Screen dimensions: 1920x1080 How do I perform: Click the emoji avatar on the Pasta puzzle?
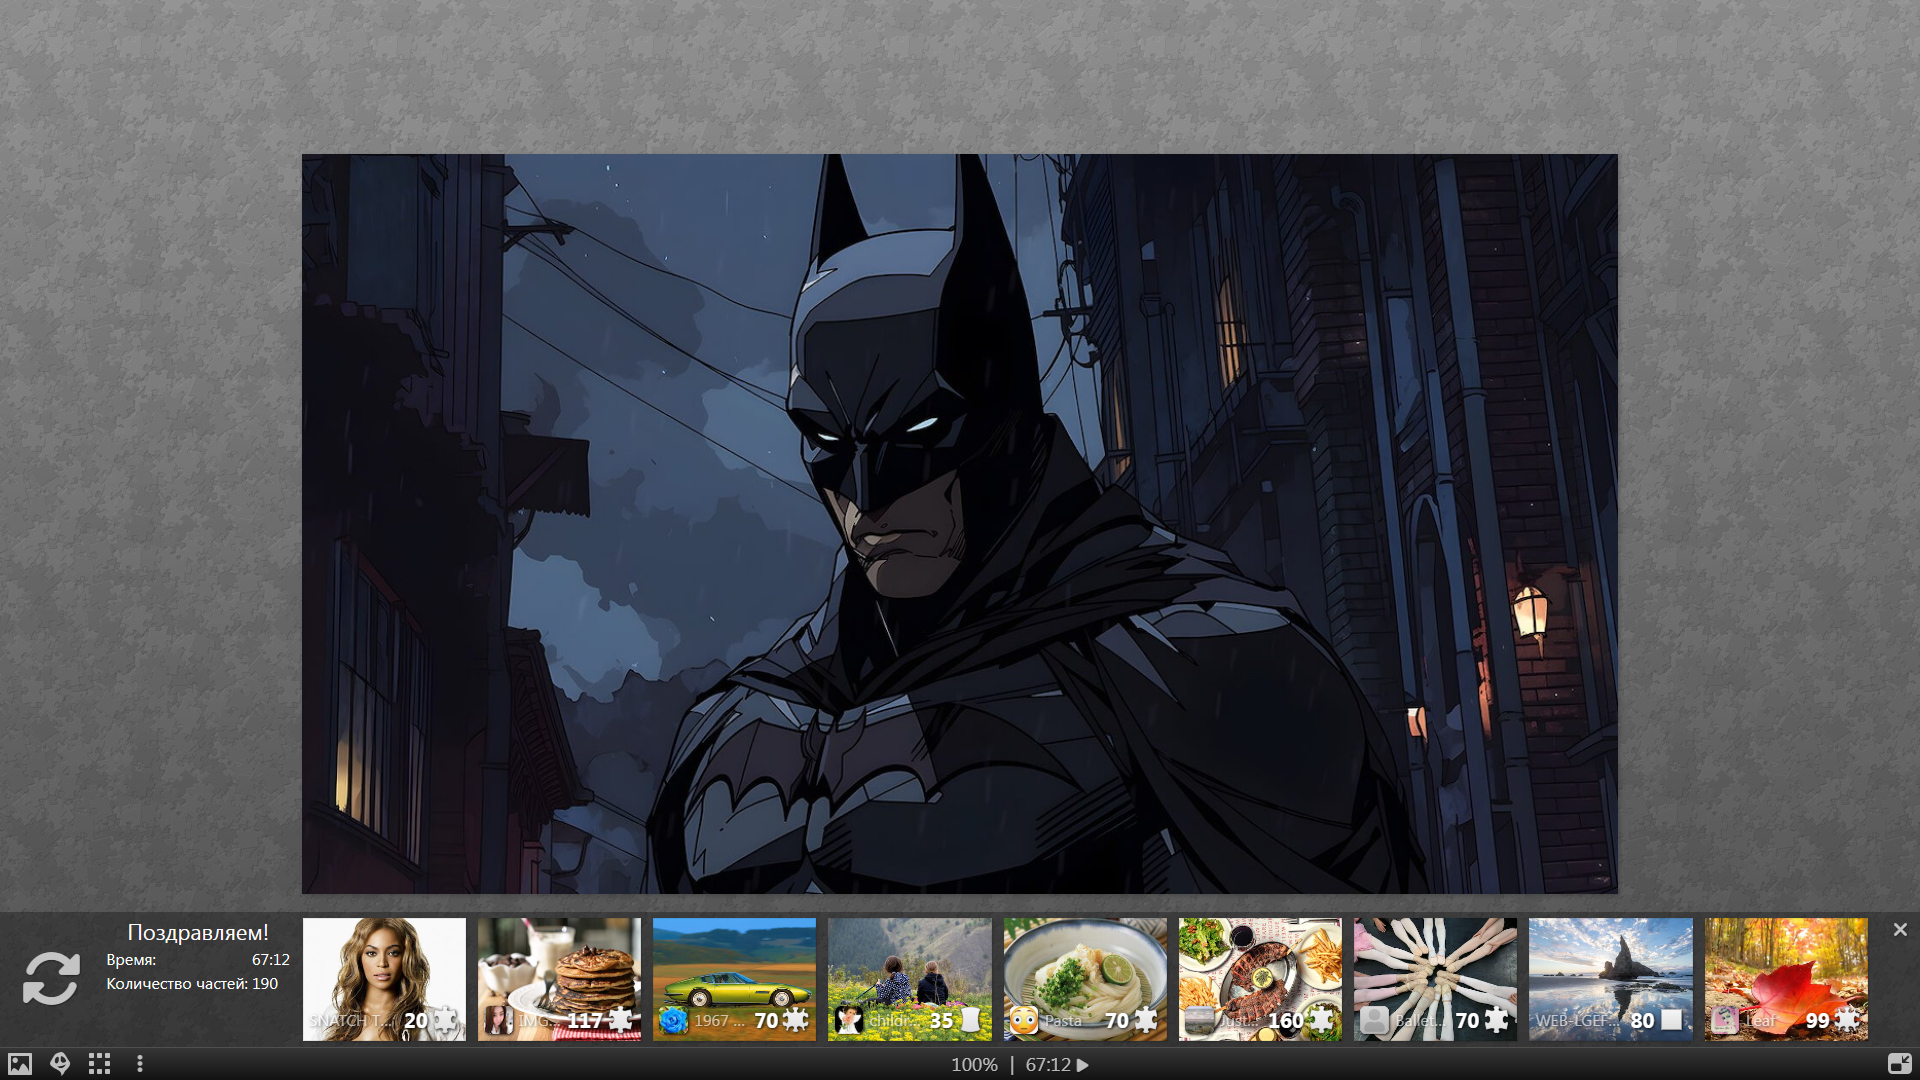[x=1024, y=1020]
